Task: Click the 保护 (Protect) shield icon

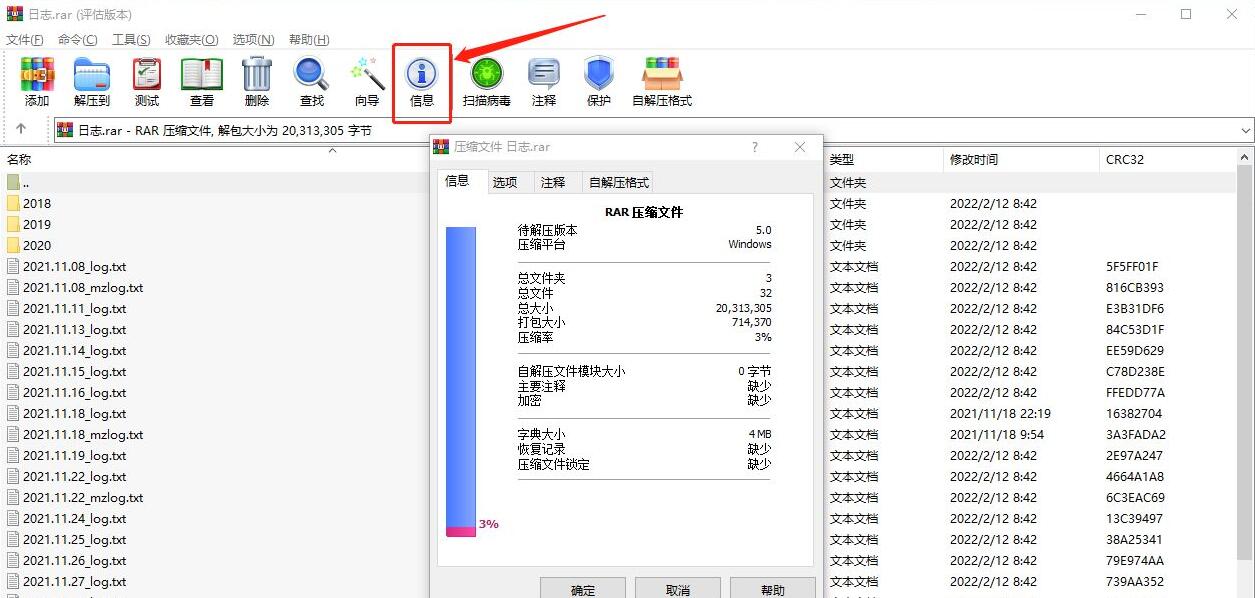Action: [x=599, y=74]
